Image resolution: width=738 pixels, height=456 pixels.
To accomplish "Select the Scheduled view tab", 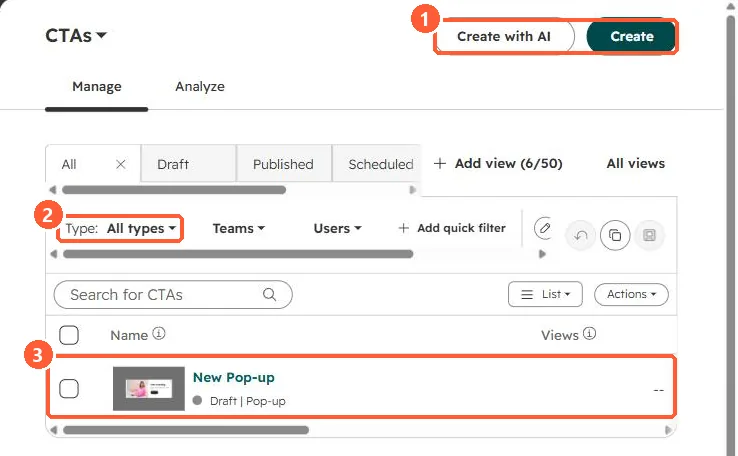I will coord(377,164).
